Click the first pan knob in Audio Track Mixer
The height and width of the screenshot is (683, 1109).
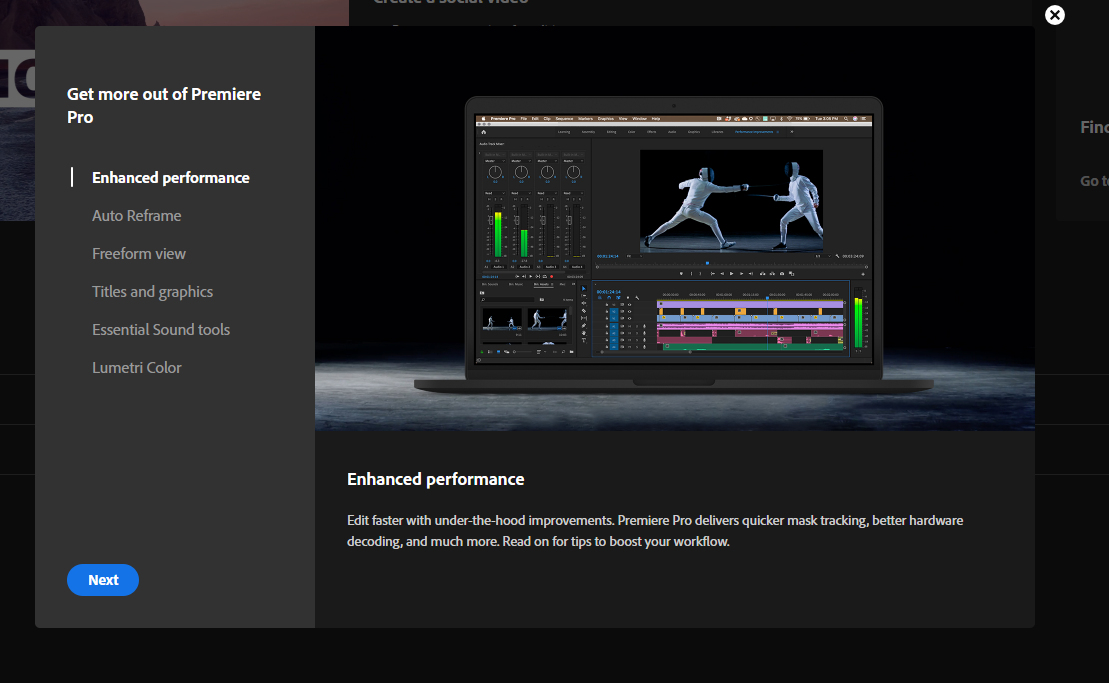point(495,172)
